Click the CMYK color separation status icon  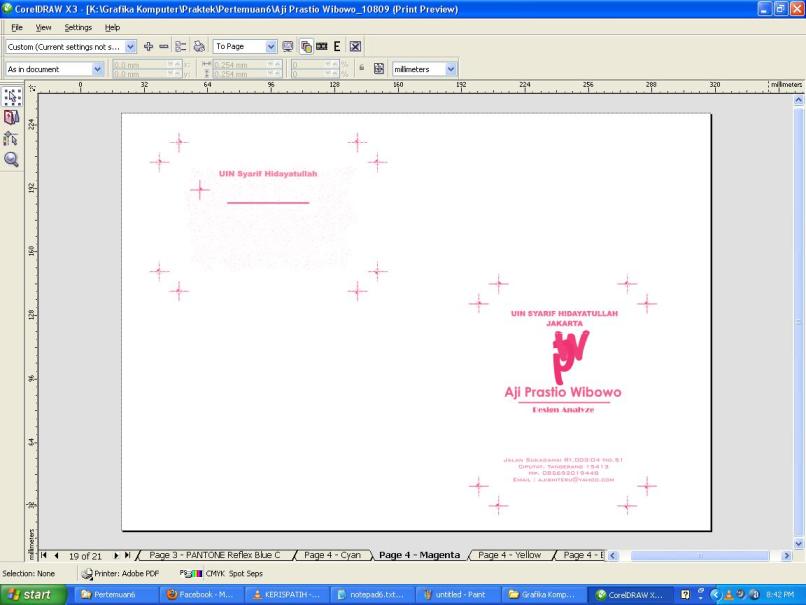point(191,573)
